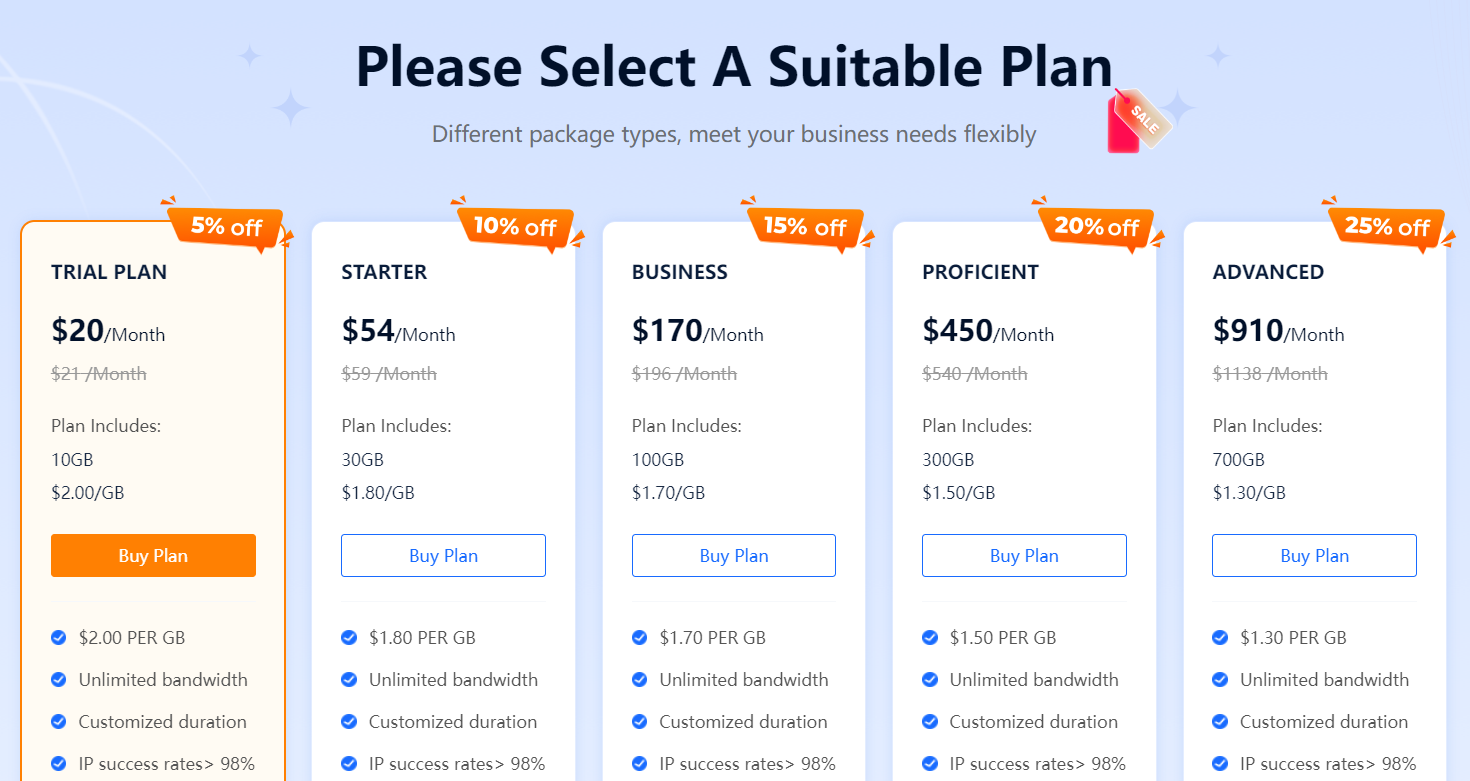Click checkmark beside Advanced IP success rates
Screen dimensions: 1470x781
point(1220,764)
